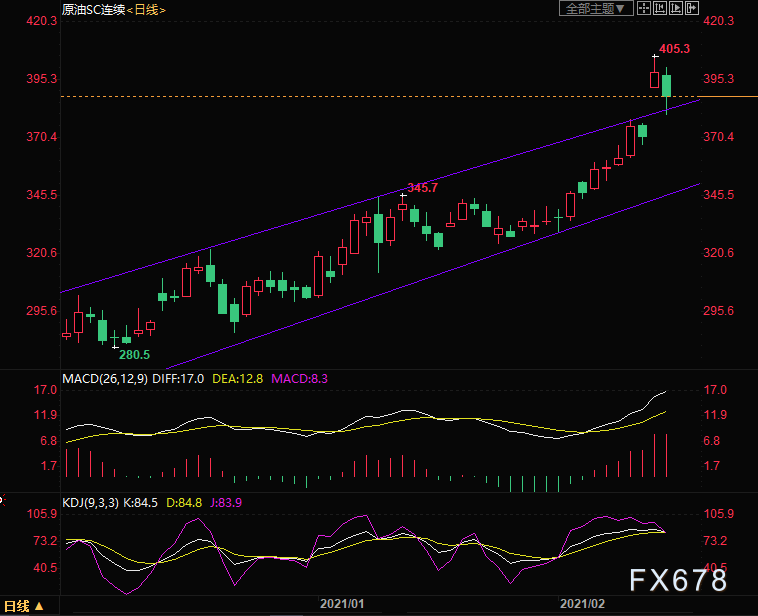Select the lower purple channel trendline
This screenshot has width=758, height=616.
[x=433, y=277]
